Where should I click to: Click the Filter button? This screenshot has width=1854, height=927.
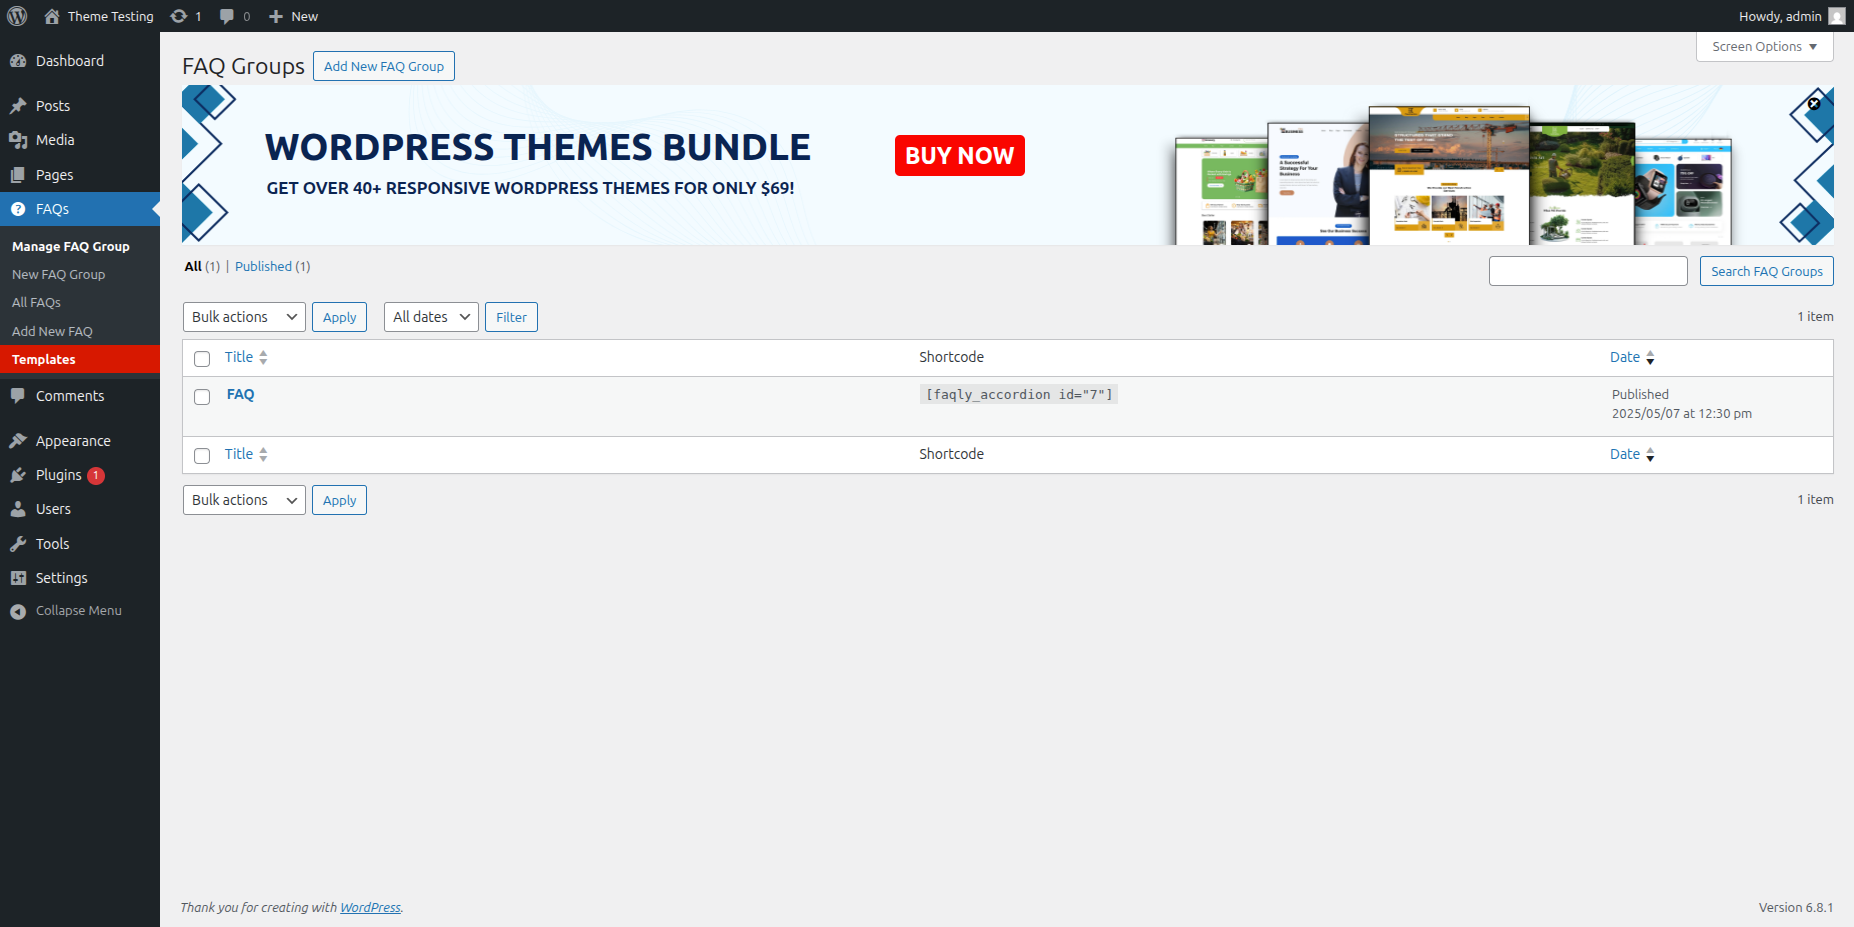[x=511, y=317]
